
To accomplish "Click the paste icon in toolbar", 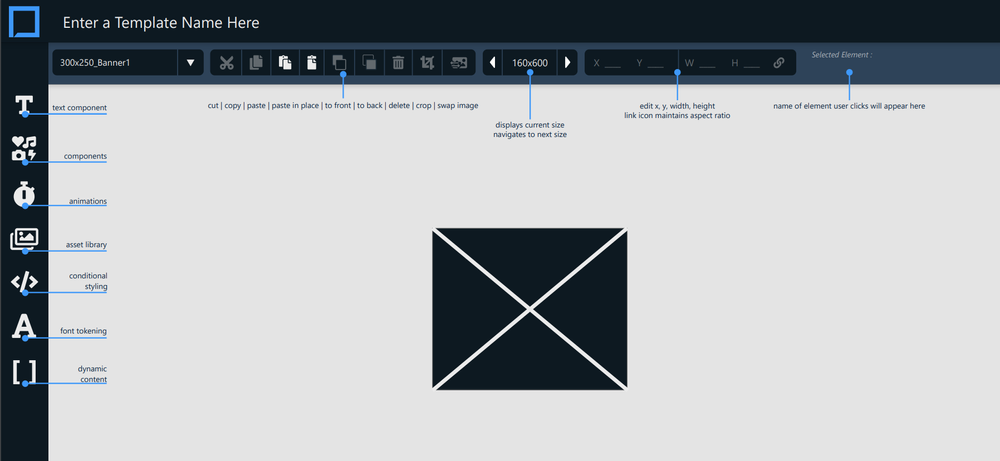I will pos(285,62).
